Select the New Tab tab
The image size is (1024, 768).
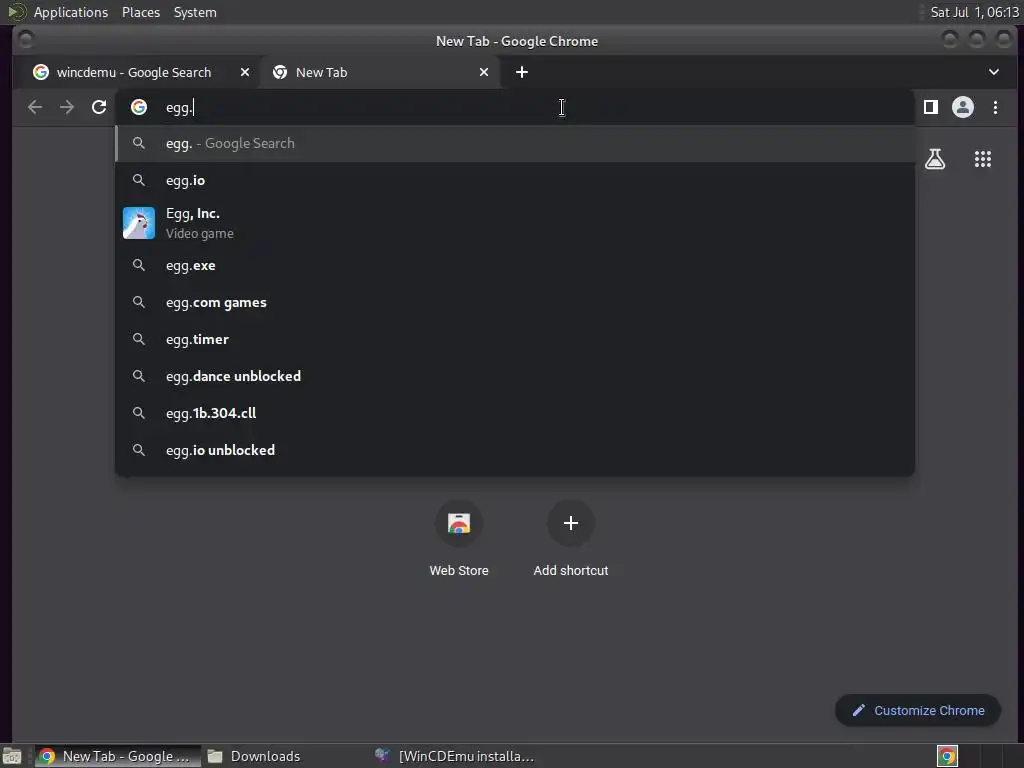(x=379, y=72)
